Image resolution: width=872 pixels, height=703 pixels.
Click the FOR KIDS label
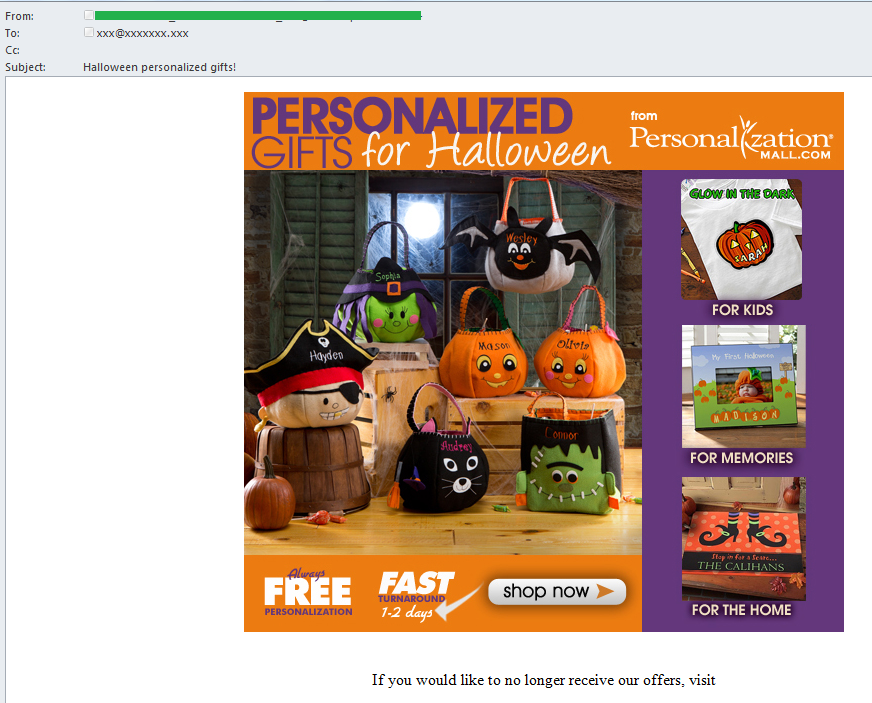pyautogui.click(x=742, y=310)
